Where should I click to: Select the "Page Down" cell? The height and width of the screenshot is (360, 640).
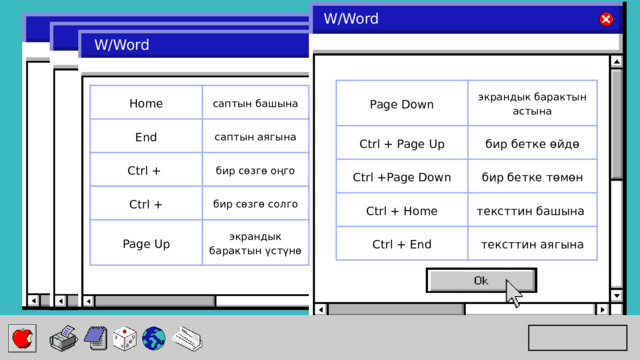coord(402,103)
